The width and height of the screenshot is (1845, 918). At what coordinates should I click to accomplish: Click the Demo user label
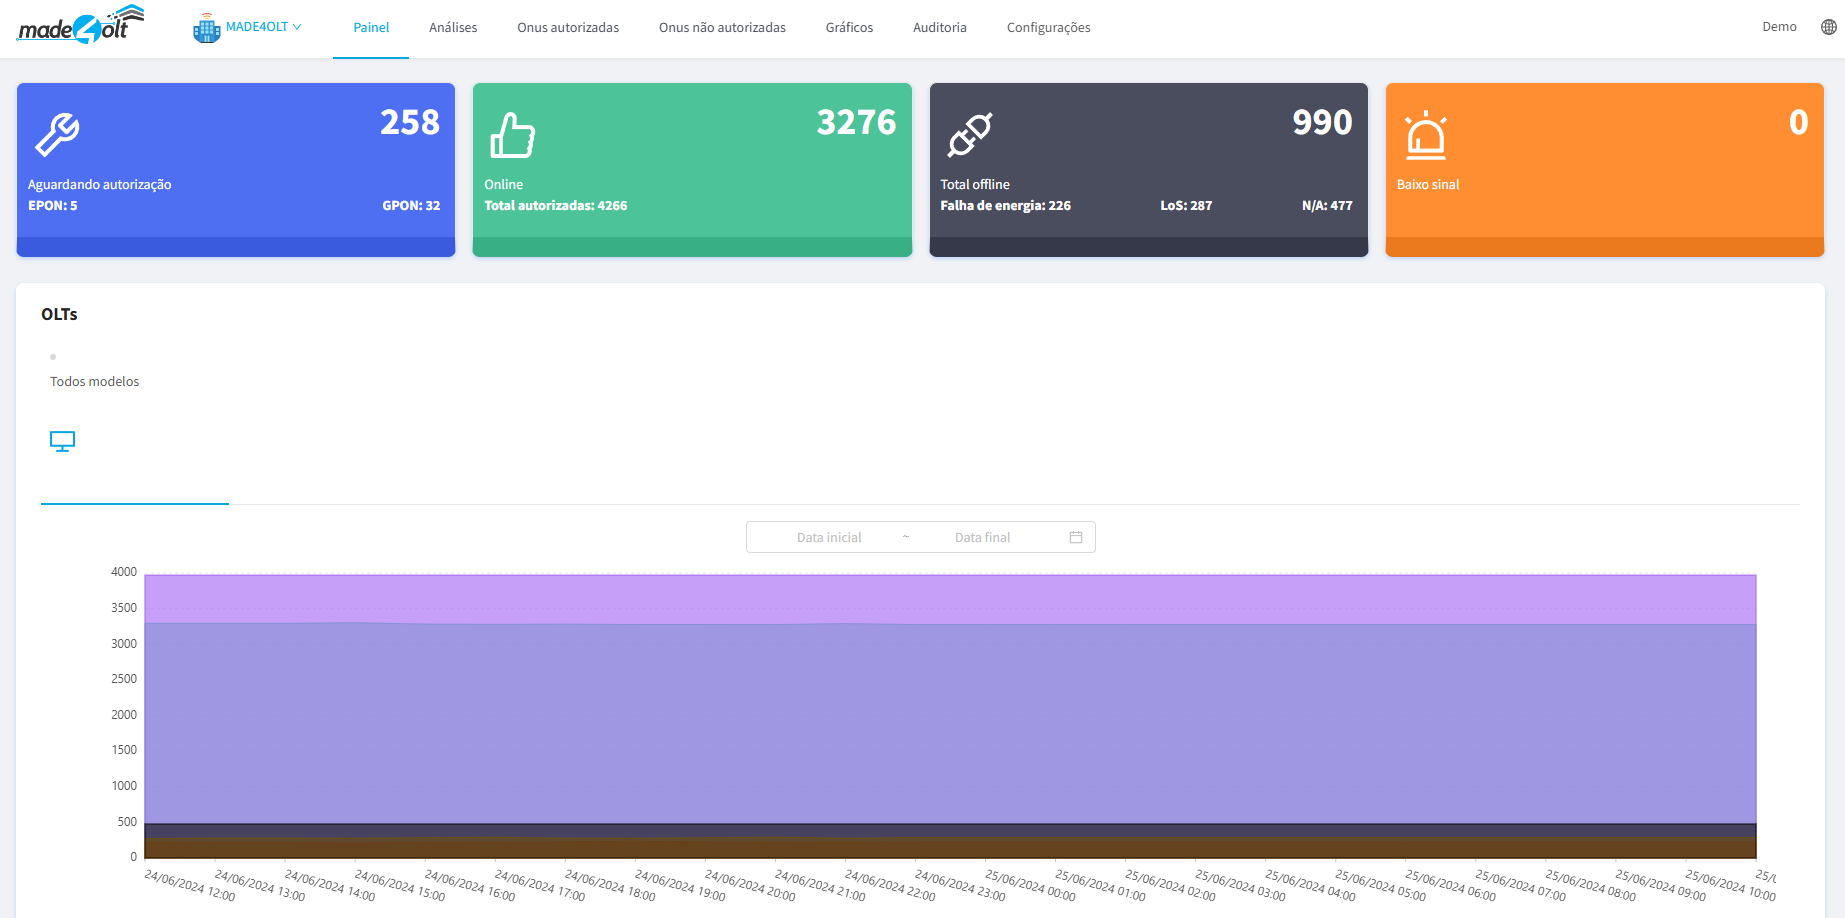pos(1779,27)
